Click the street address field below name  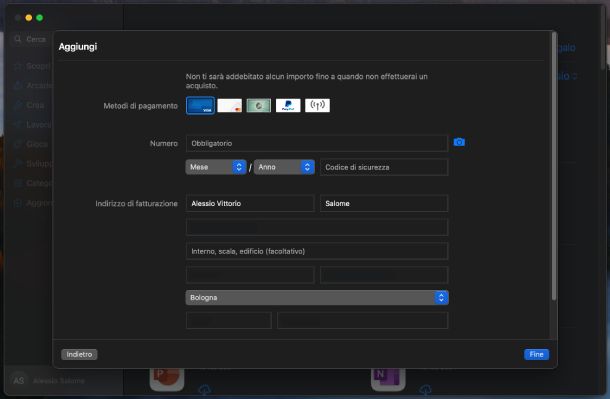pyautogui.click(x=317, y=227)
